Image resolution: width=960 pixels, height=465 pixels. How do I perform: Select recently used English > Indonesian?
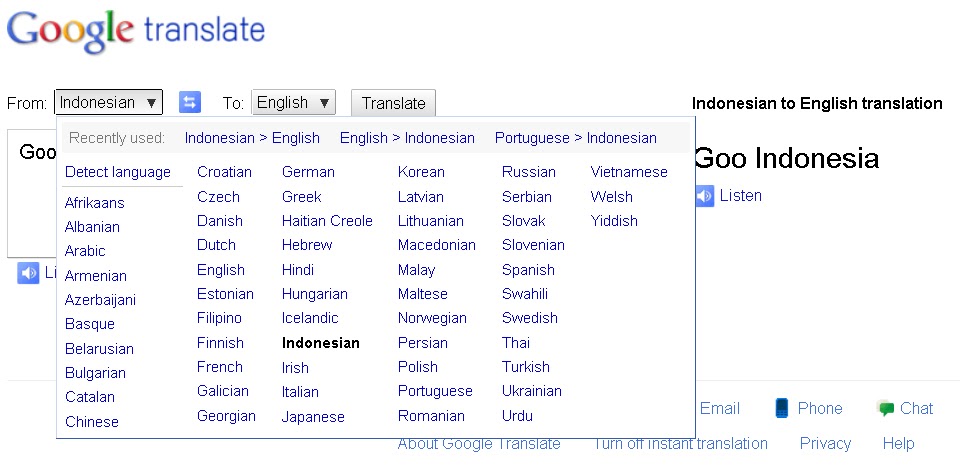407,138
